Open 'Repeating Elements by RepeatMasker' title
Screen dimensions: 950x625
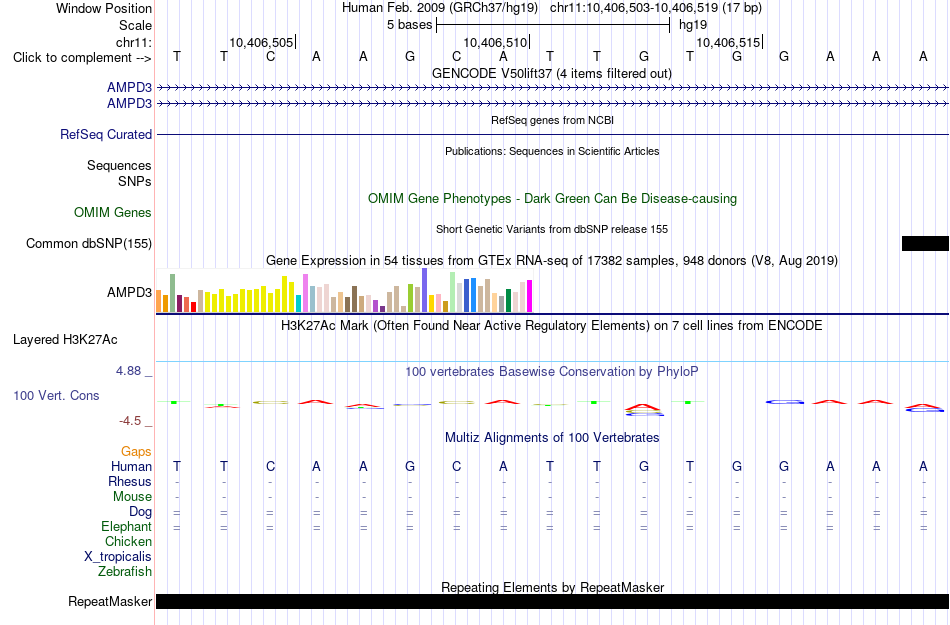click(553, 587)
